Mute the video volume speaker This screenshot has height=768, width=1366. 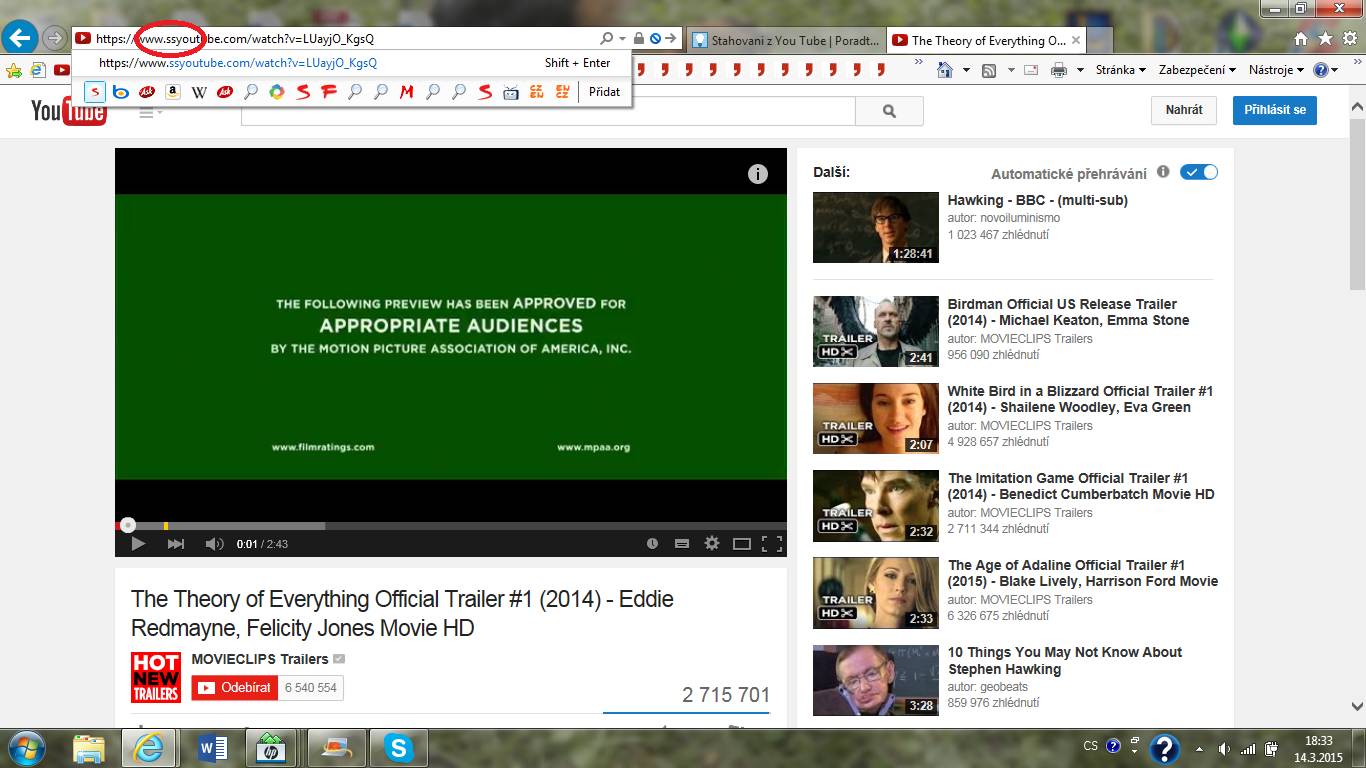pyautogui.click(x=214, y=544)
